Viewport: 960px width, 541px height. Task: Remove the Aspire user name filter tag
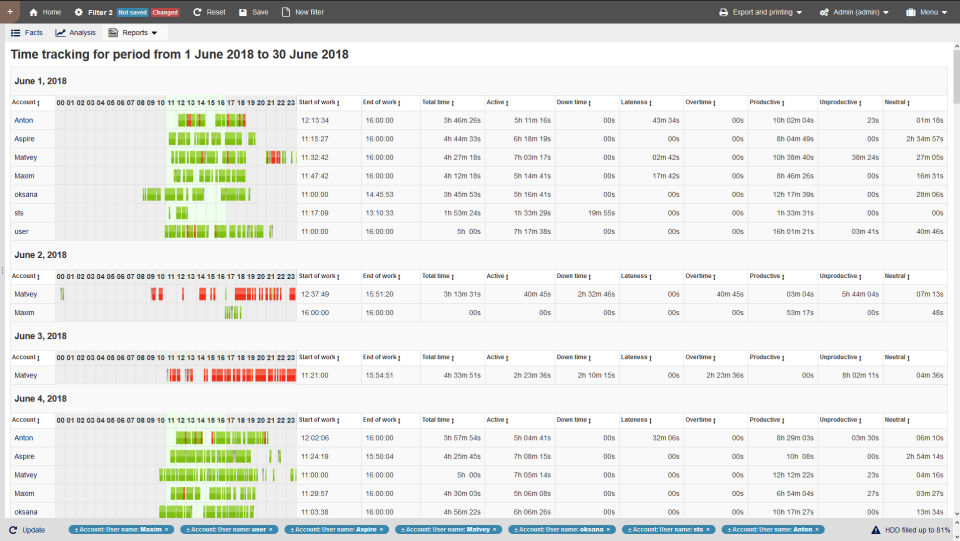(x=384, y=529)
